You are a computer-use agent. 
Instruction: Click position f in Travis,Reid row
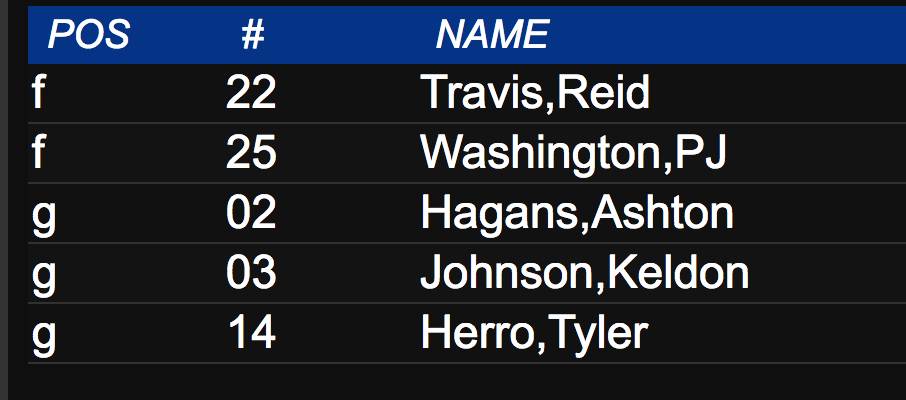point(38,92)
